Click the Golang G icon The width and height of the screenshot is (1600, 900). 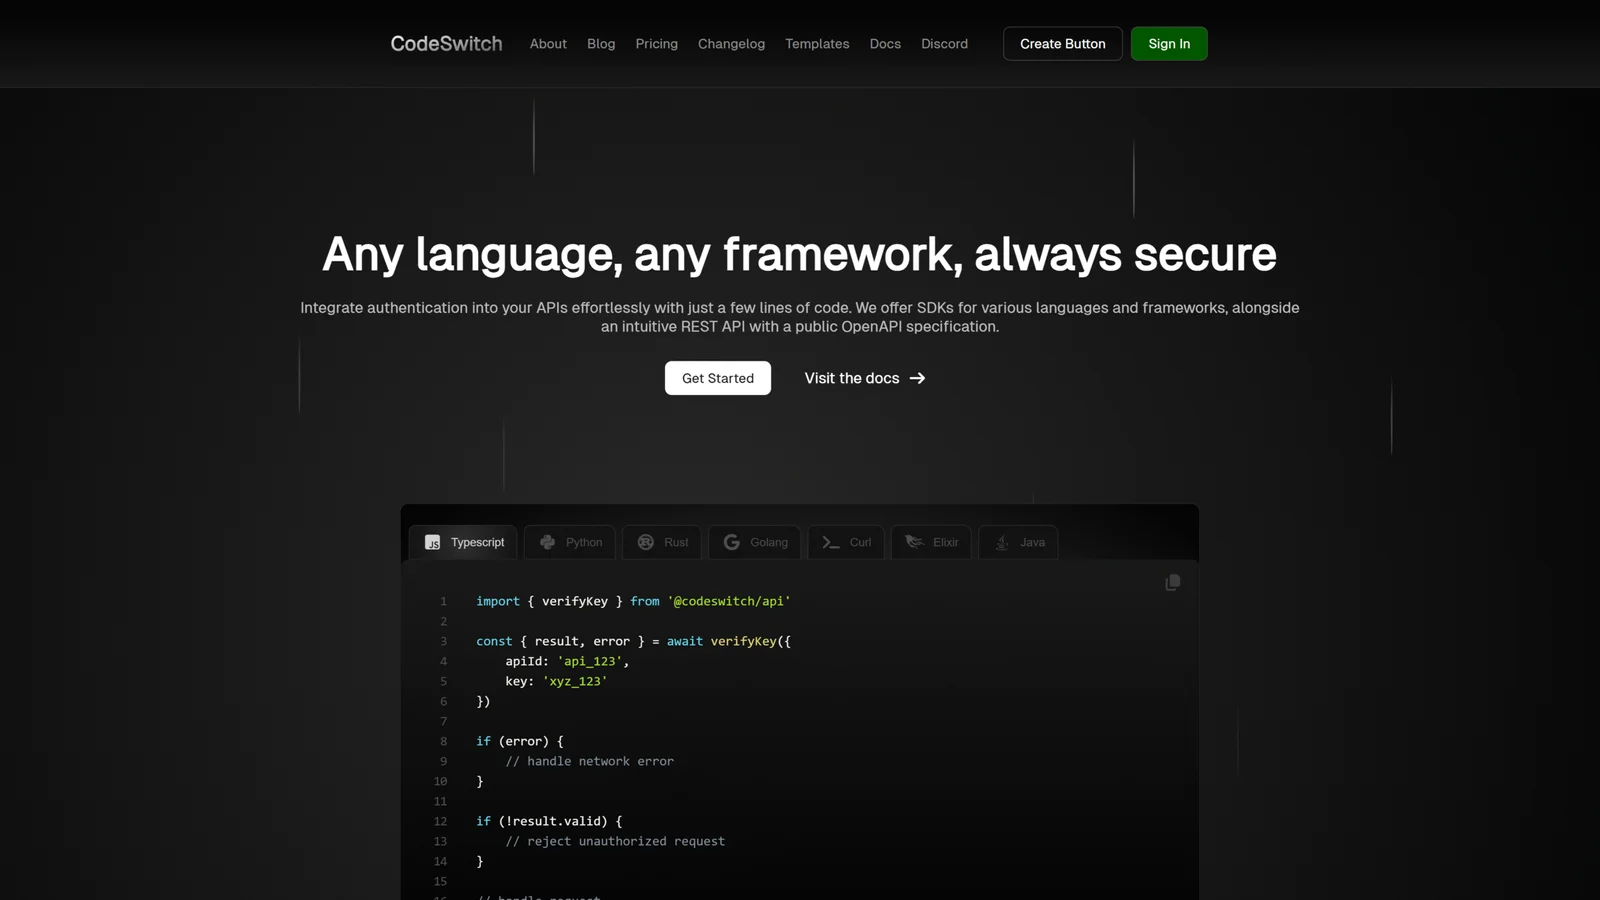pos(732,542)
